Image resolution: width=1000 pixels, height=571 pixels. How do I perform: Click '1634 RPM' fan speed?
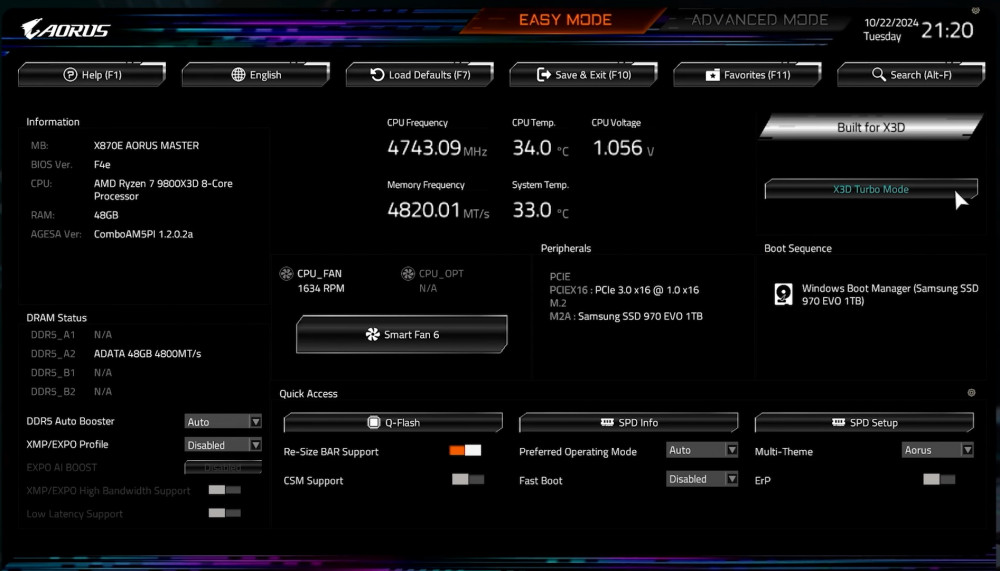coord(321,288)
